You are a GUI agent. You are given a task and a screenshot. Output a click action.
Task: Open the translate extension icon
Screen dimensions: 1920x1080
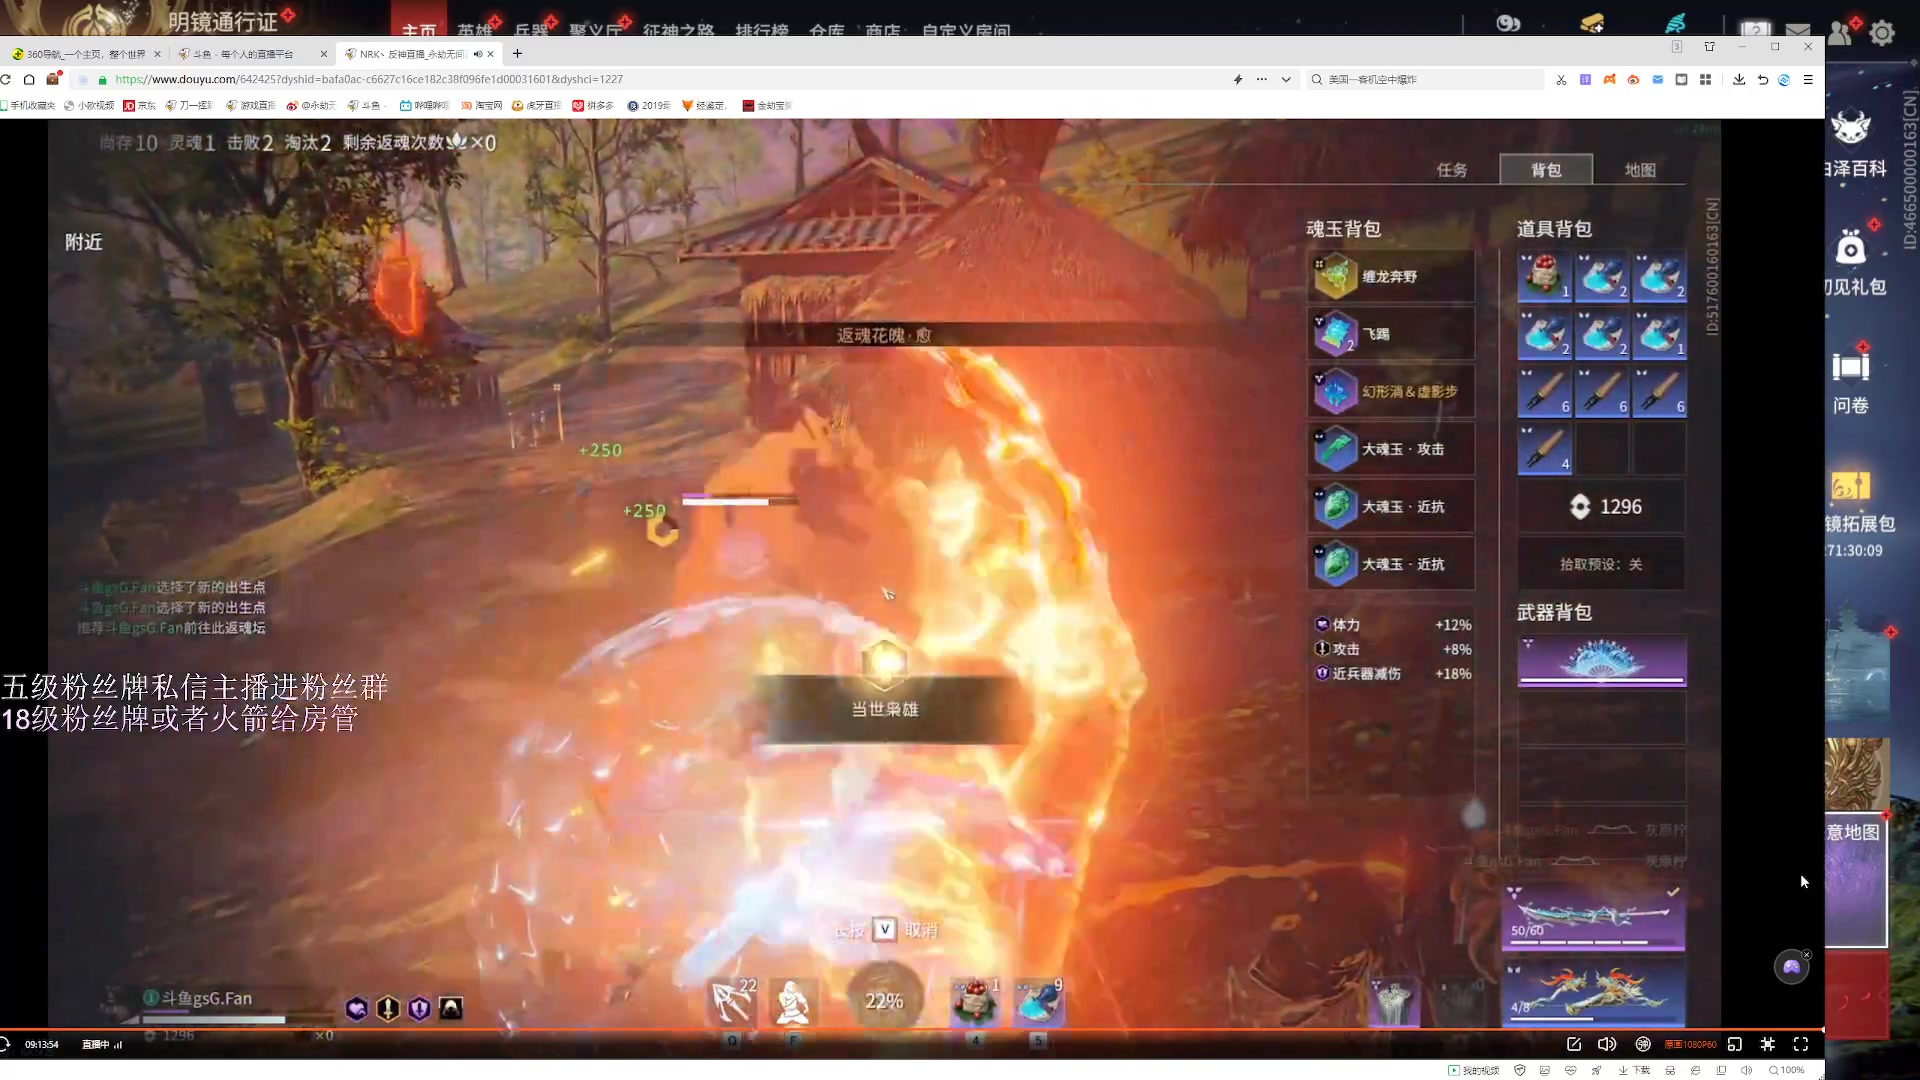[x=1585, y=79]
